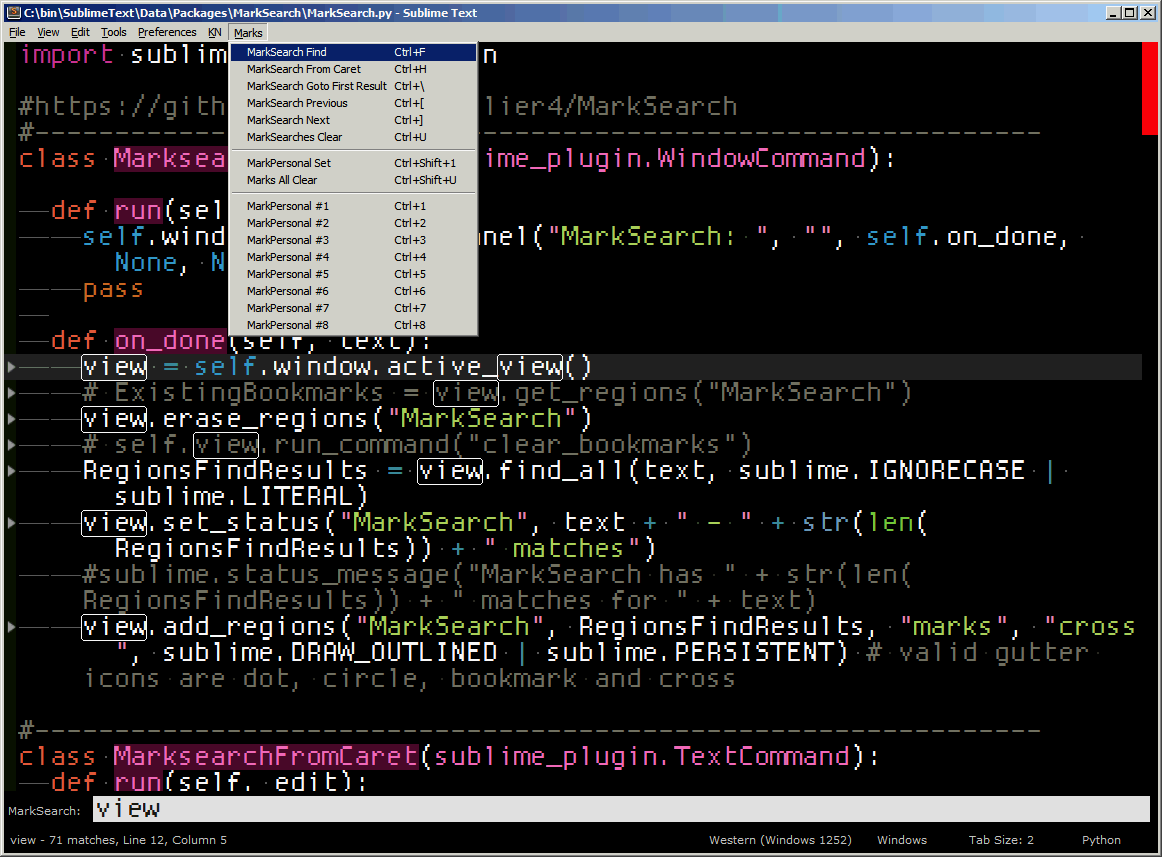Open the KN menu
Screen dimensions: 1162x857
pyautogui.click(x=214, y=33)
